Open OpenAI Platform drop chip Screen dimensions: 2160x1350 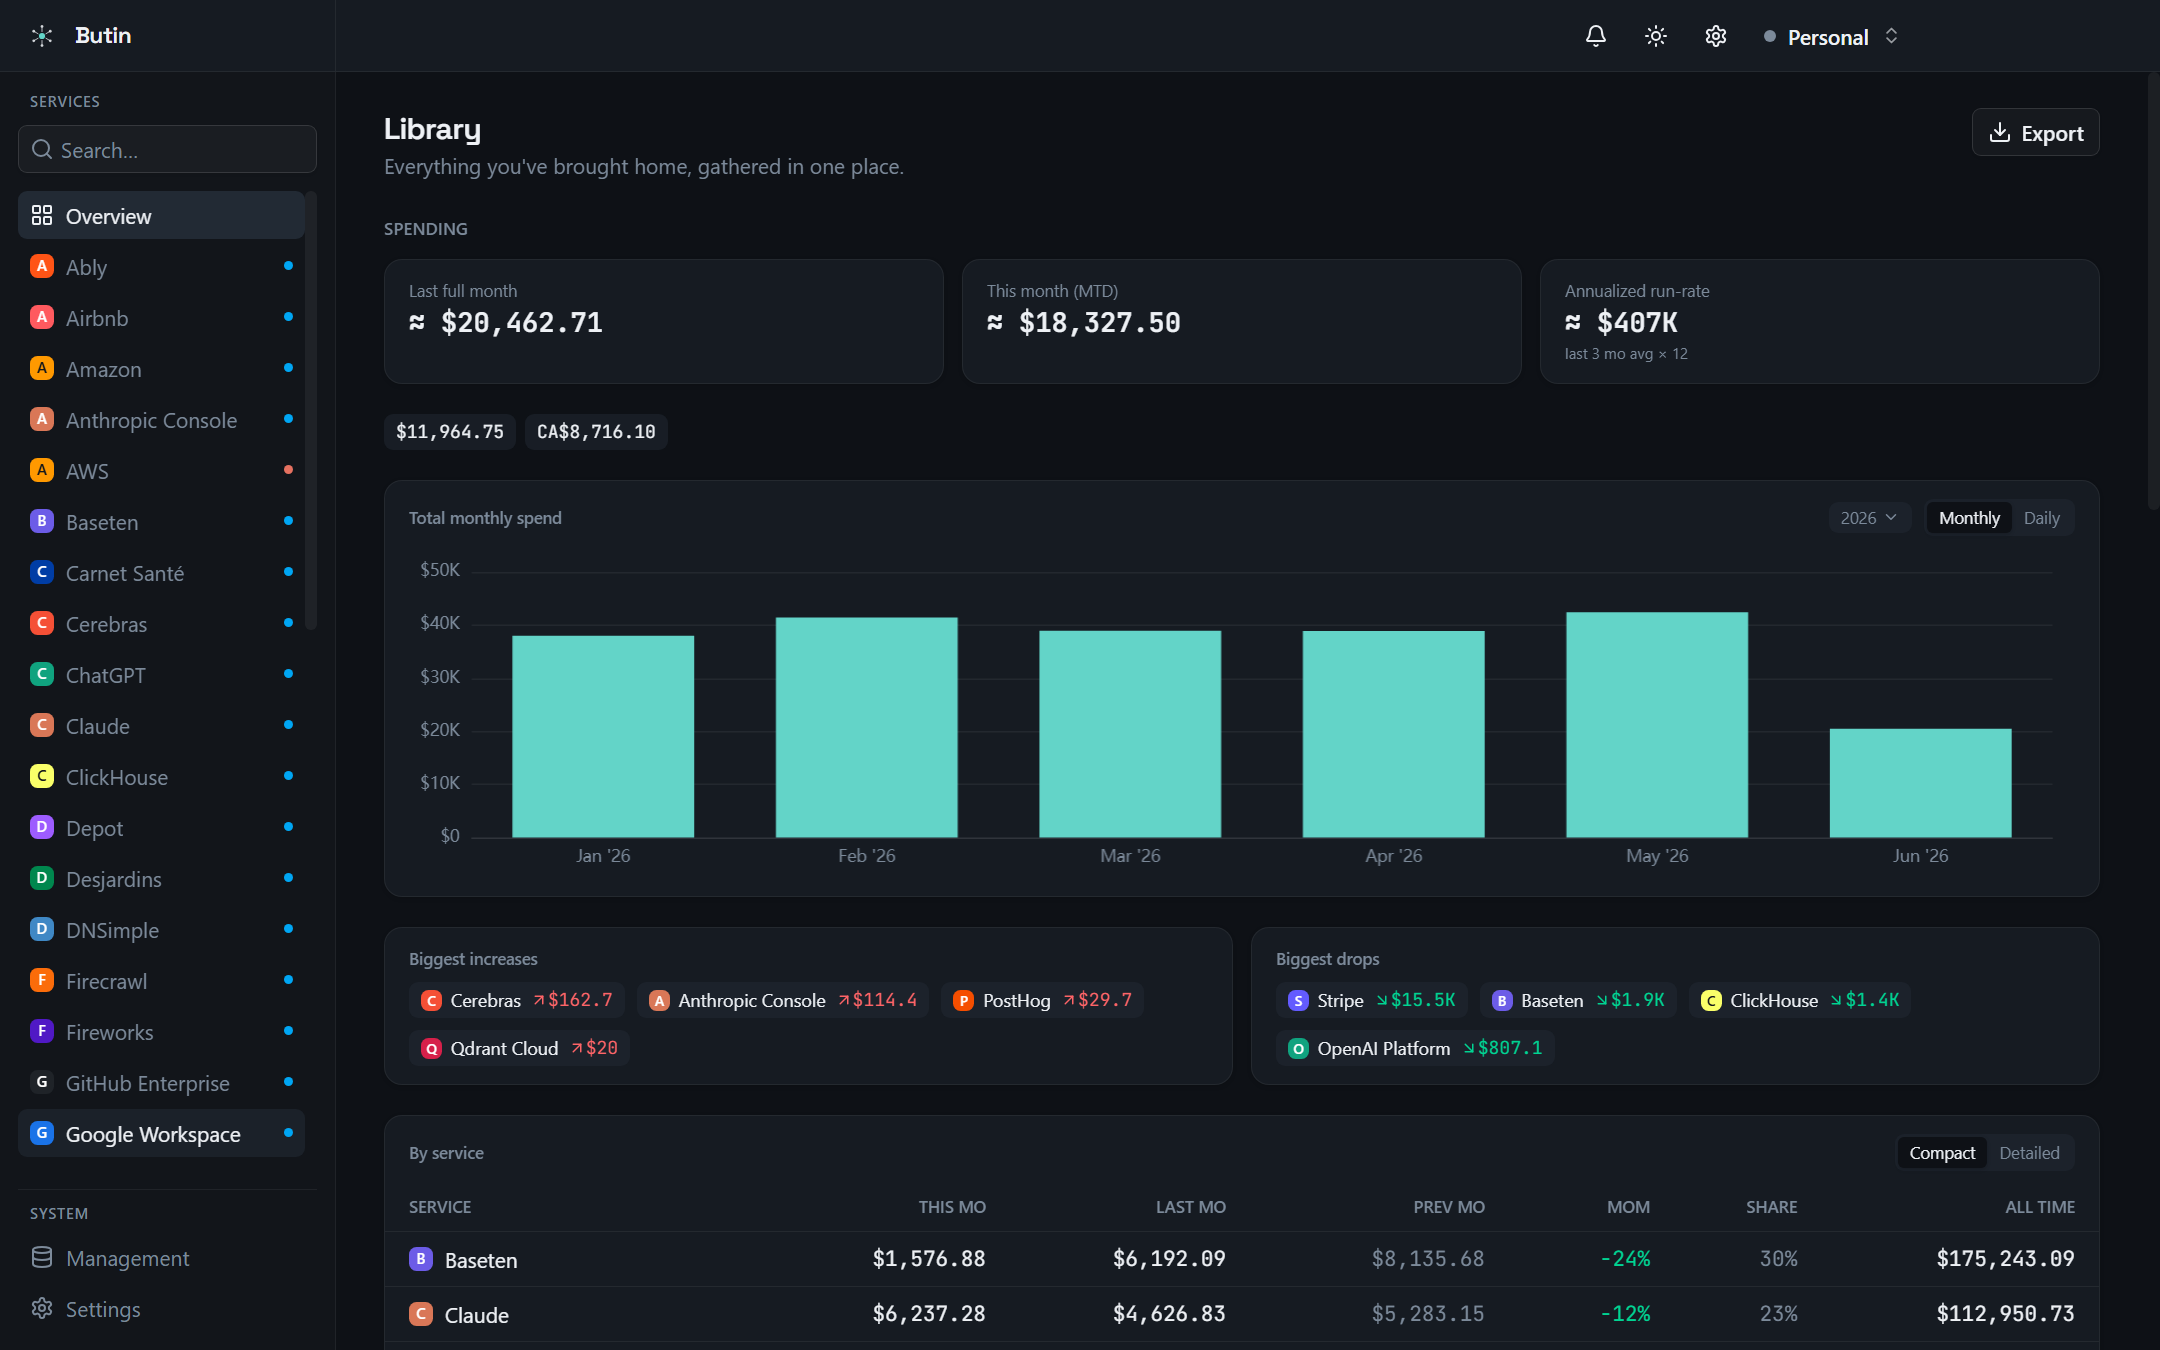(1415, 1048)
